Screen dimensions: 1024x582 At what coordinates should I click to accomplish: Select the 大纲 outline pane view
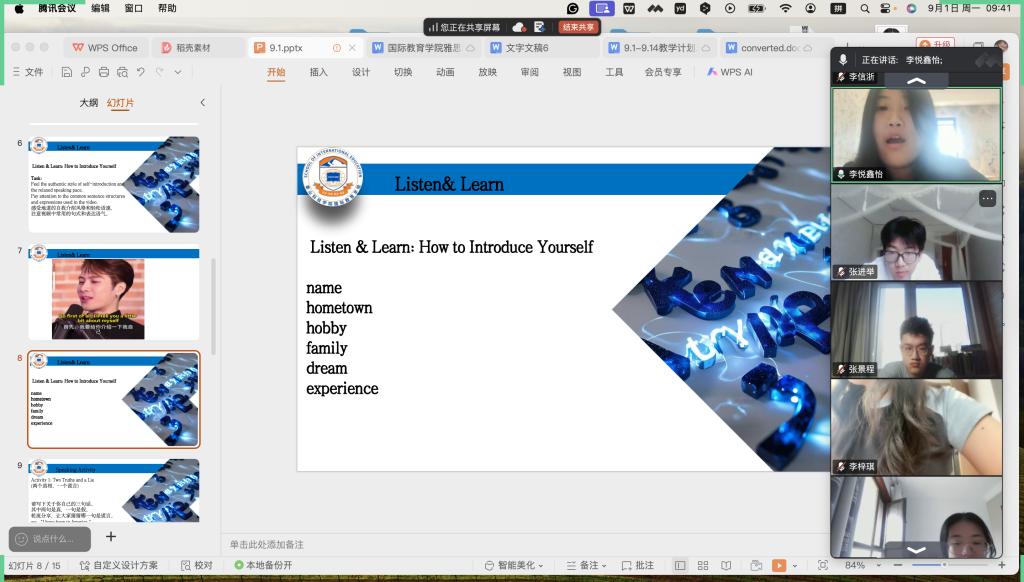(89, 103)
